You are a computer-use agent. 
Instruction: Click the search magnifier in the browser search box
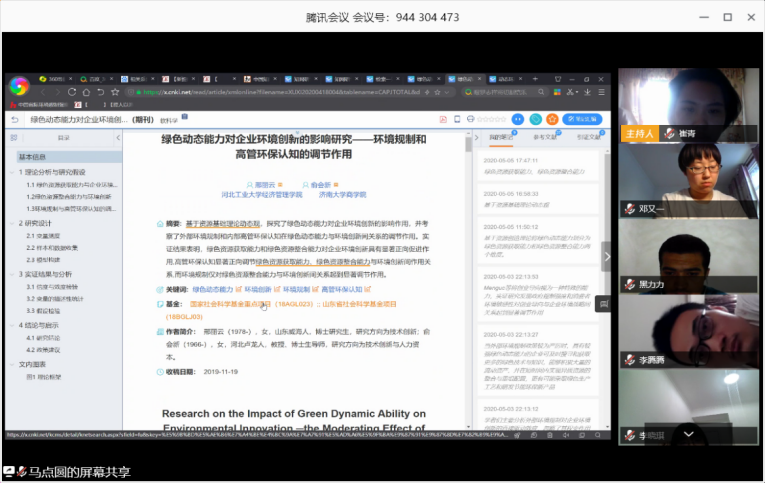click(x=541, y=92)
